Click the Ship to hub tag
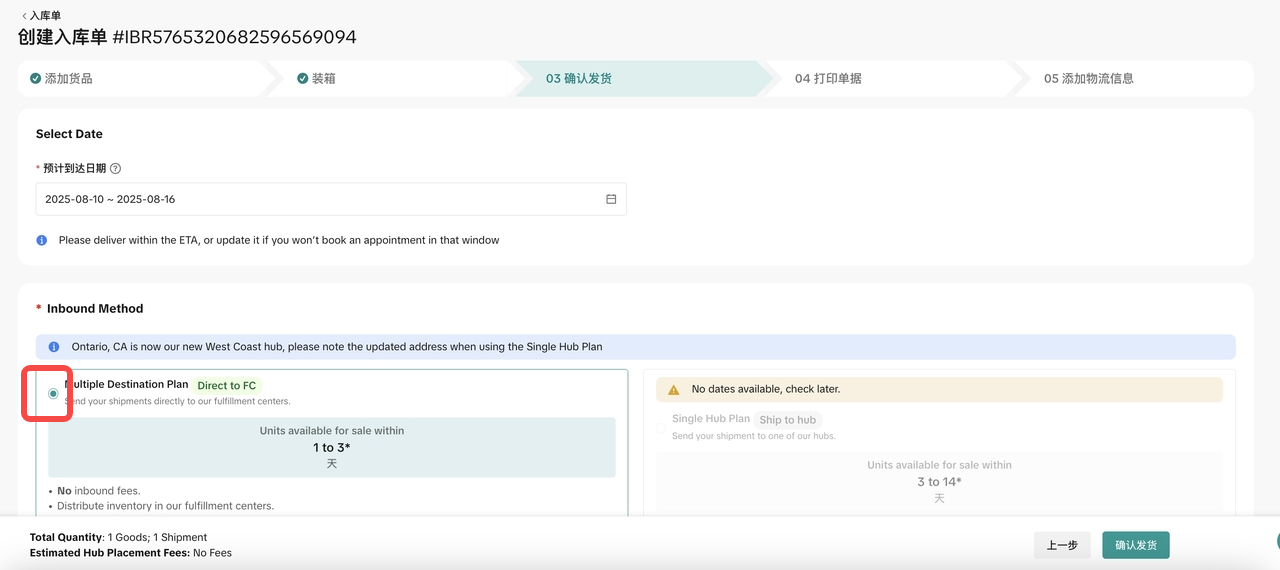 [x=787, y=420]
